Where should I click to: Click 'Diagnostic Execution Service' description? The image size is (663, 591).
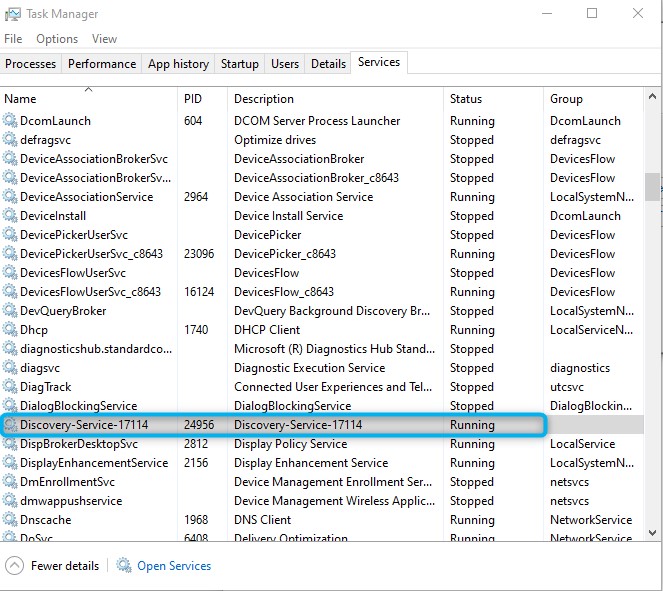[310, 368]
